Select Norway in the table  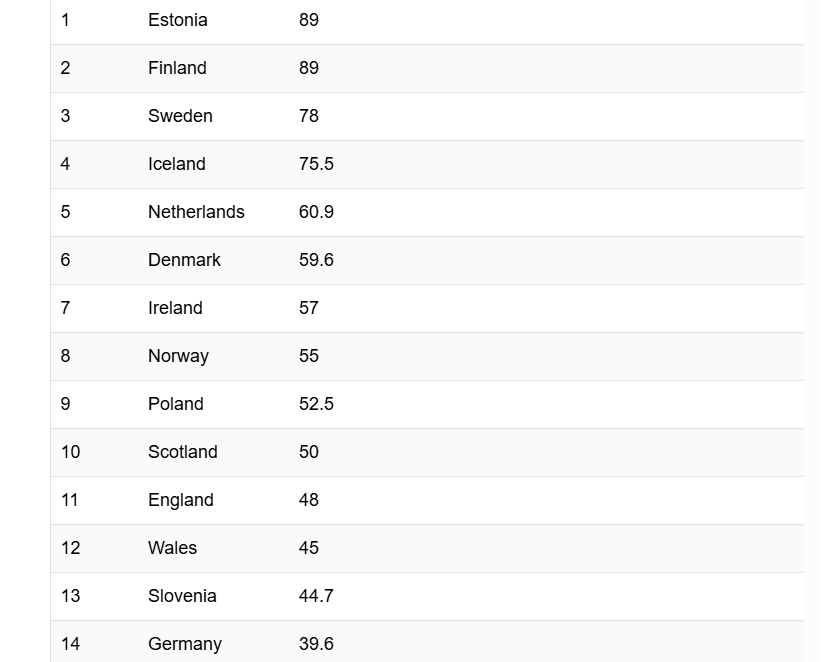click(178, 356)
